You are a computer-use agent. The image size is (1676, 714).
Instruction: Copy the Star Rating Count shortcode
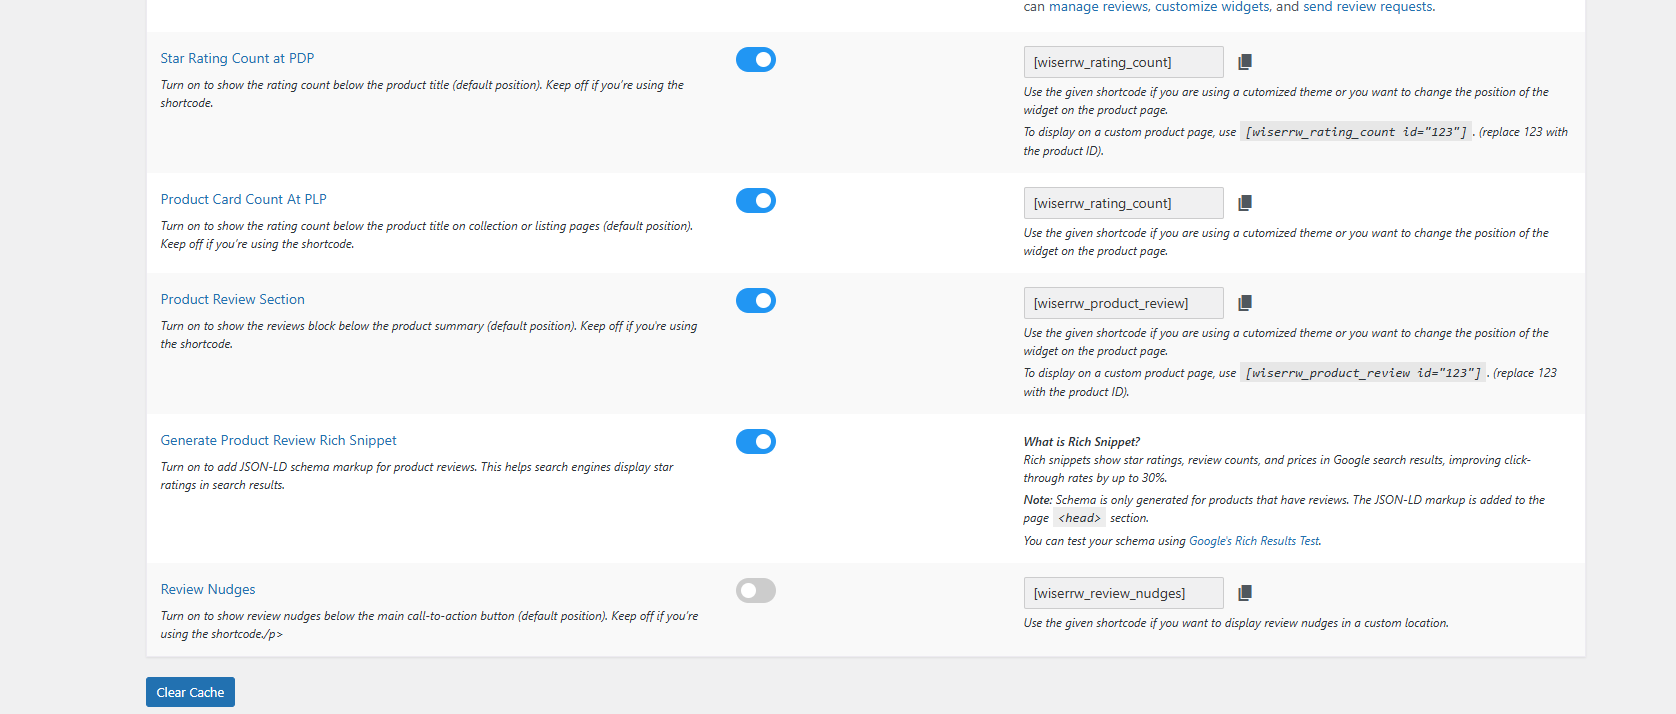point(1245,62)
